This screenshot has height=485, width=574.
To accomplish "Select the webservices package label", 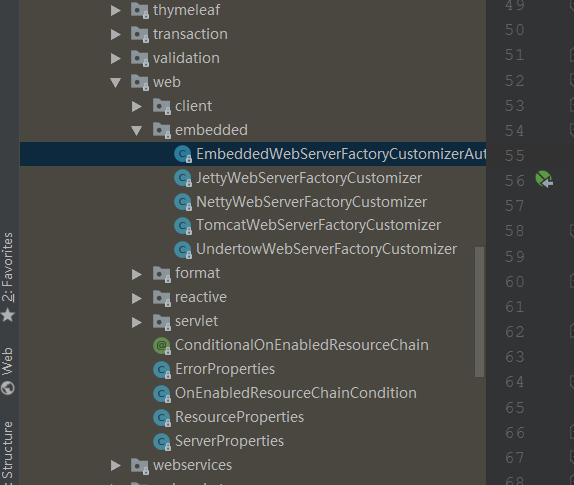I will coord(193,465).
